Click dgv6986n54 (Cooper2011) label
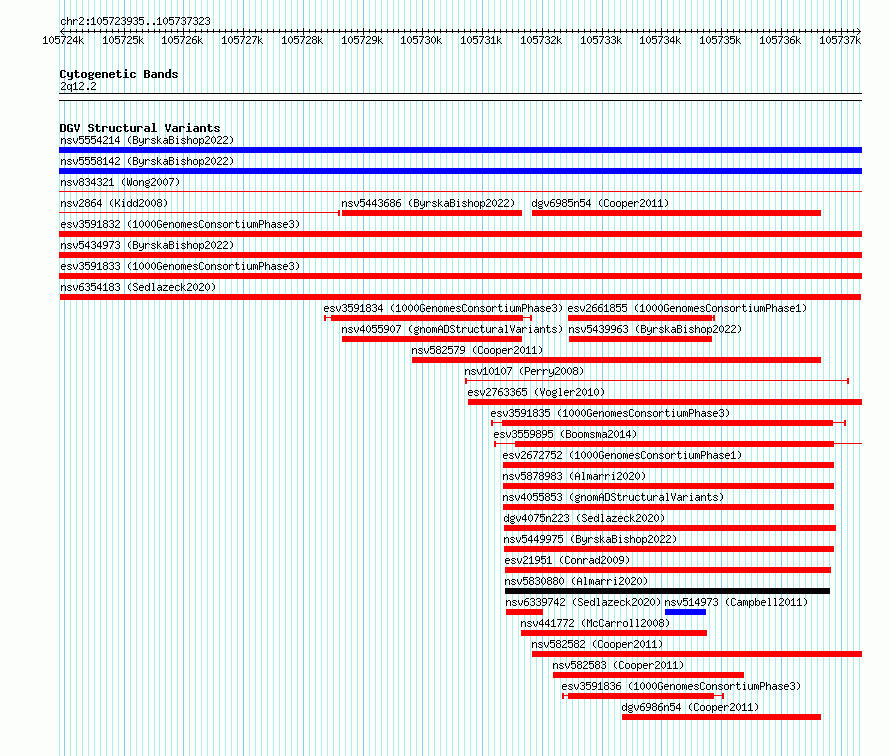 (x=690, y=707)
